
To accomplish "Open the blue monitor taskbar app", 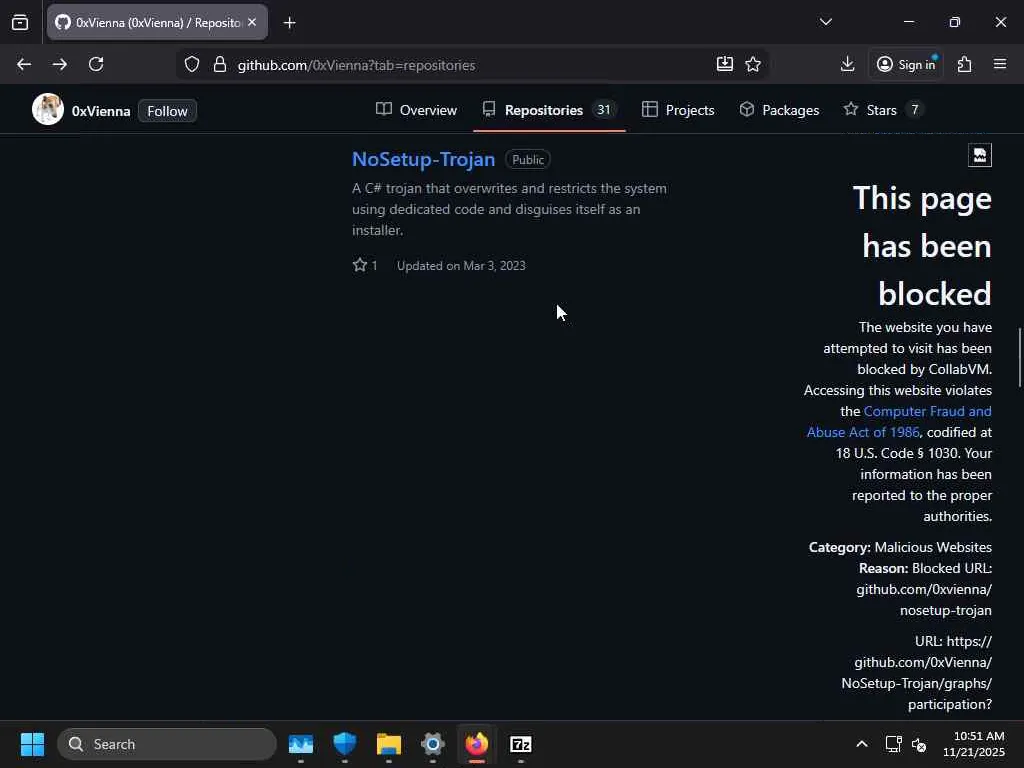I will [x=301, y=744].
